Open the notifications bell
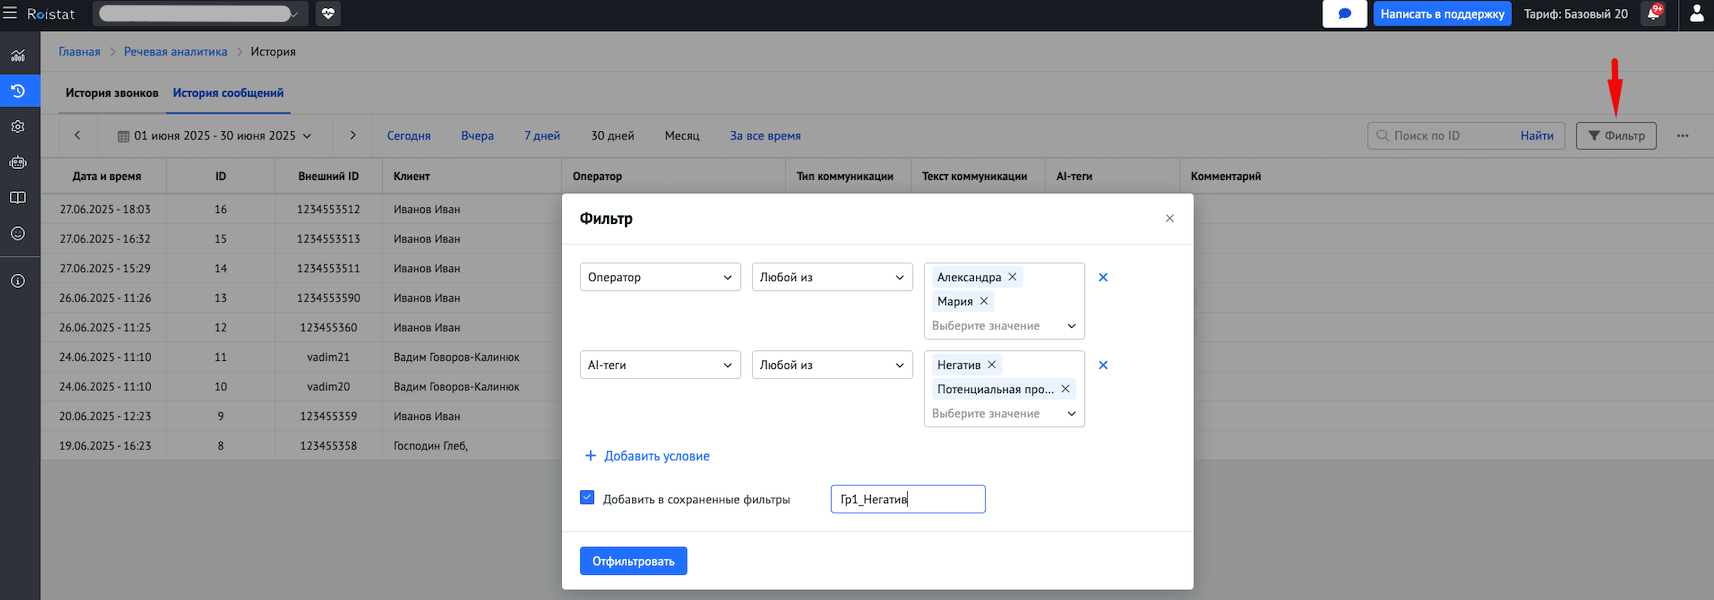Screen dimensions: 1714x600 (x=1654, y=14)
